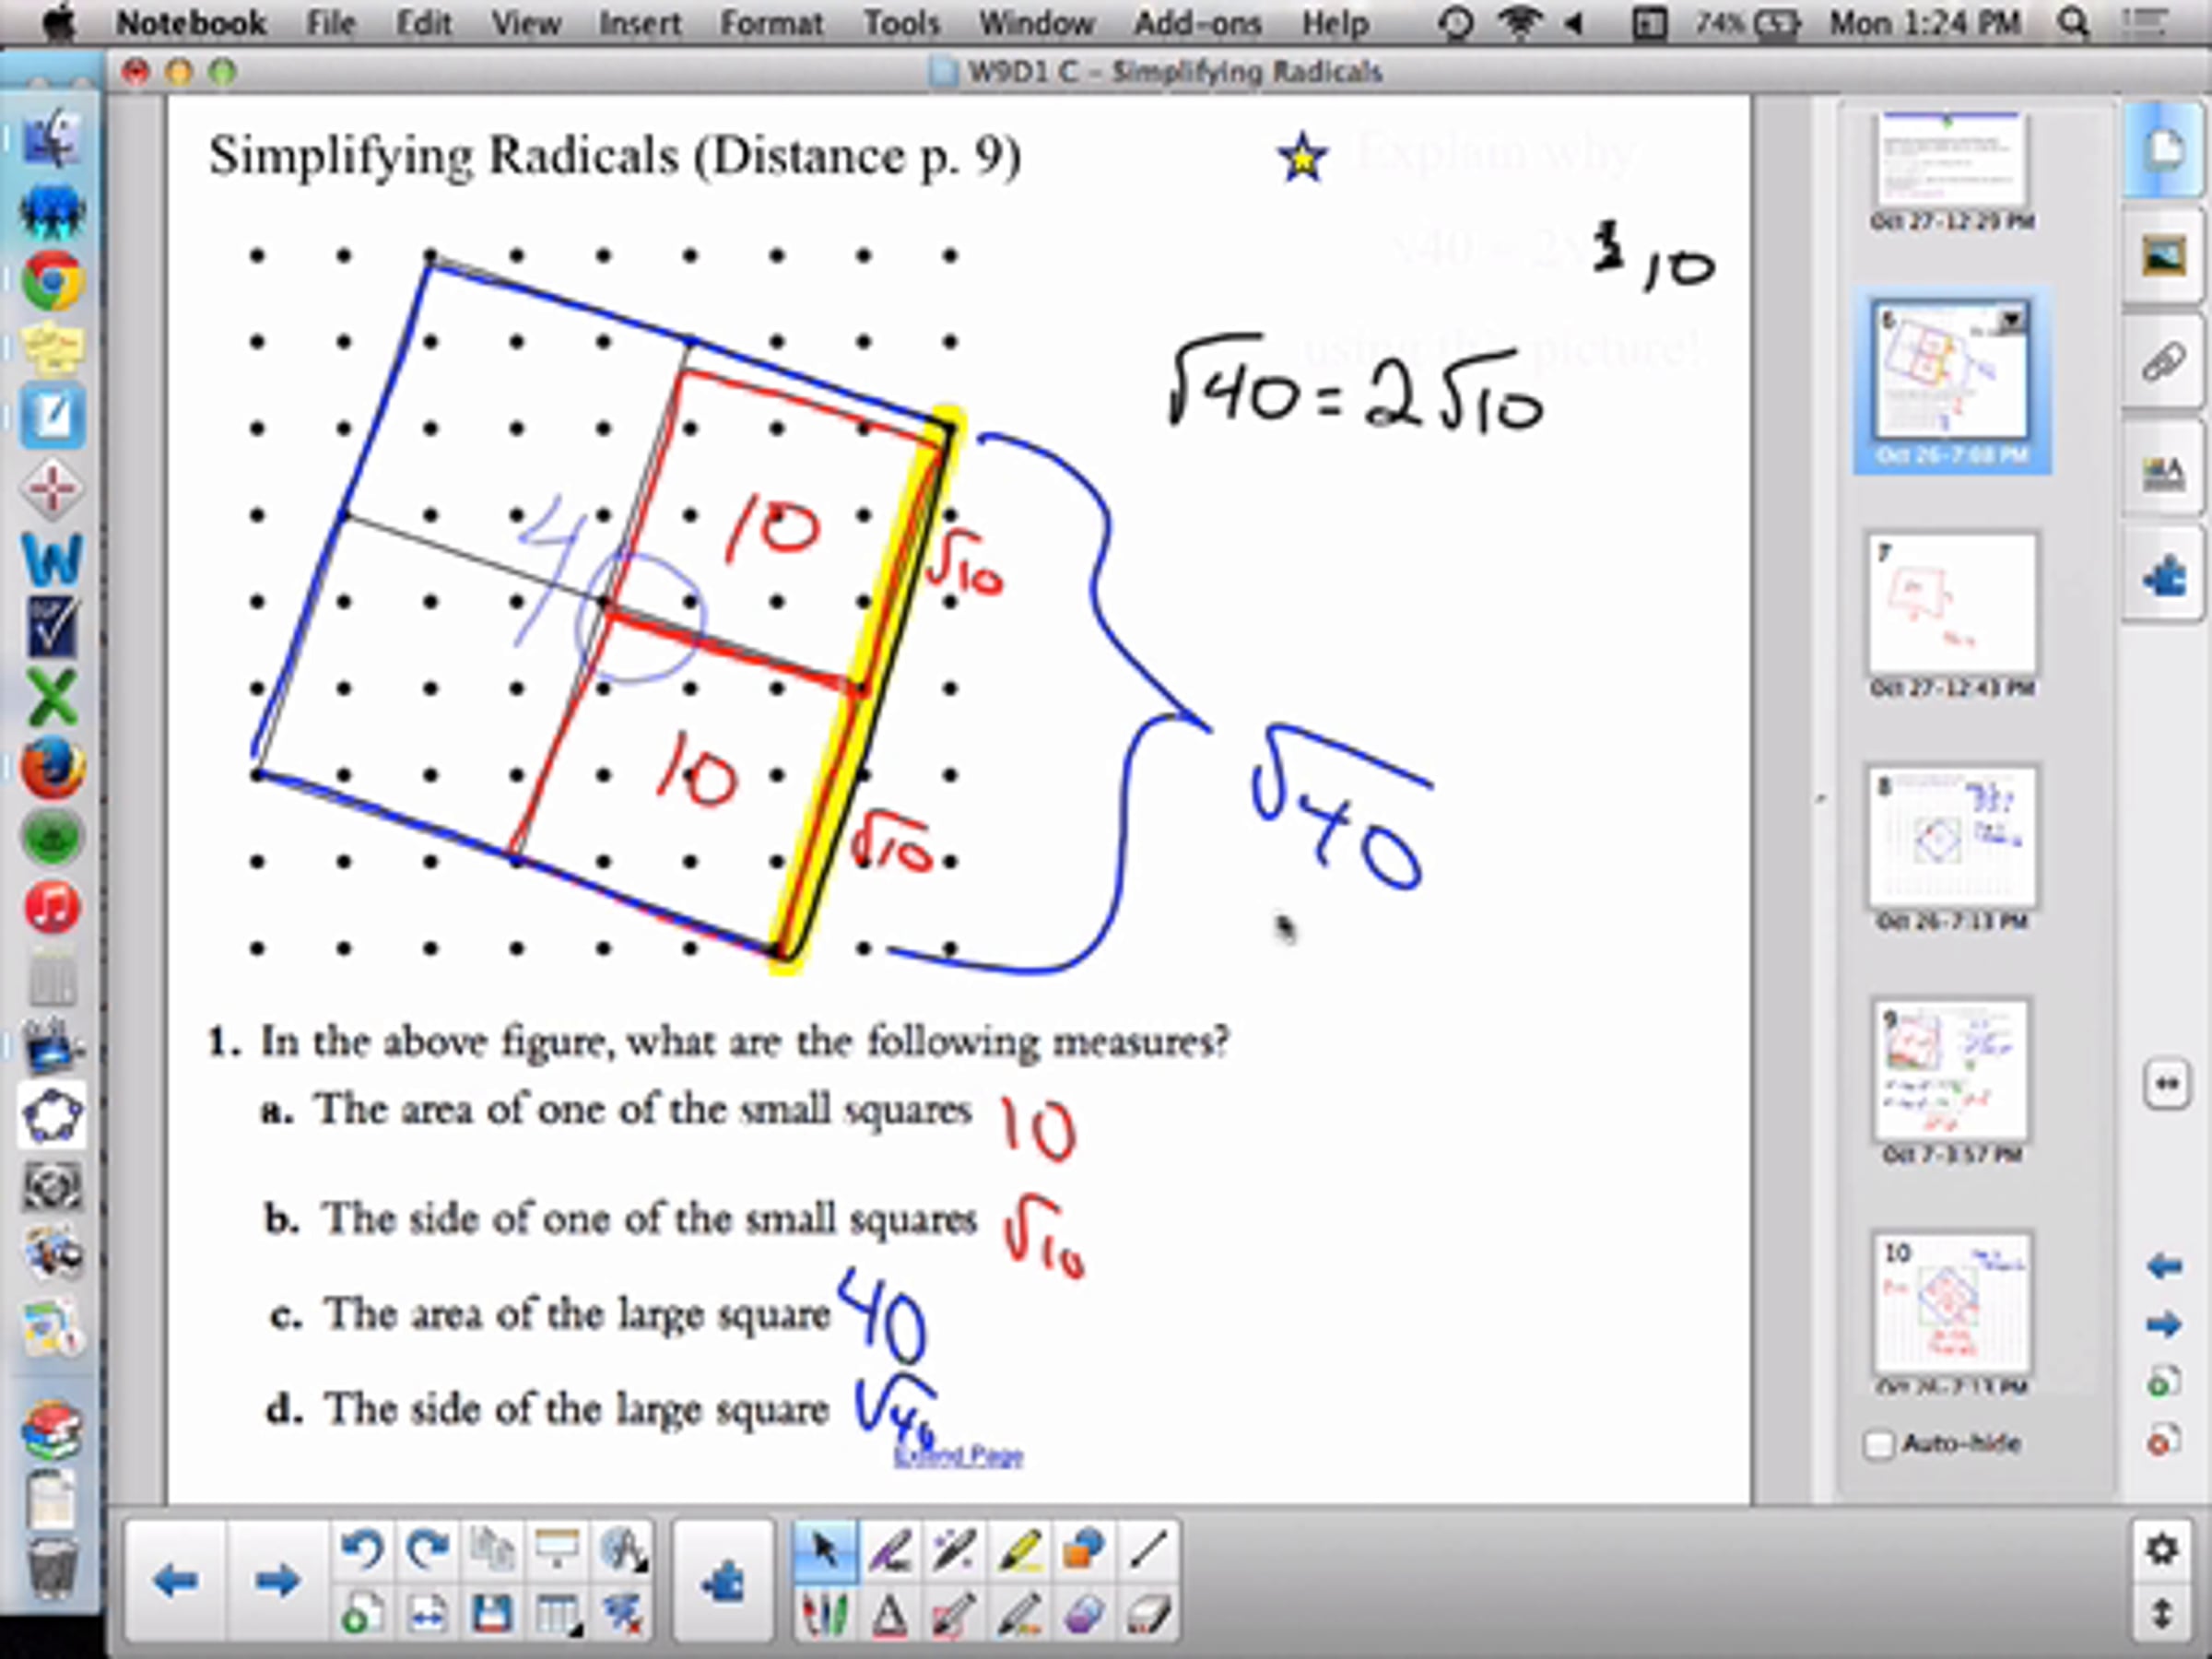
Task: Save the notebook file
Action: (492, 1613)
